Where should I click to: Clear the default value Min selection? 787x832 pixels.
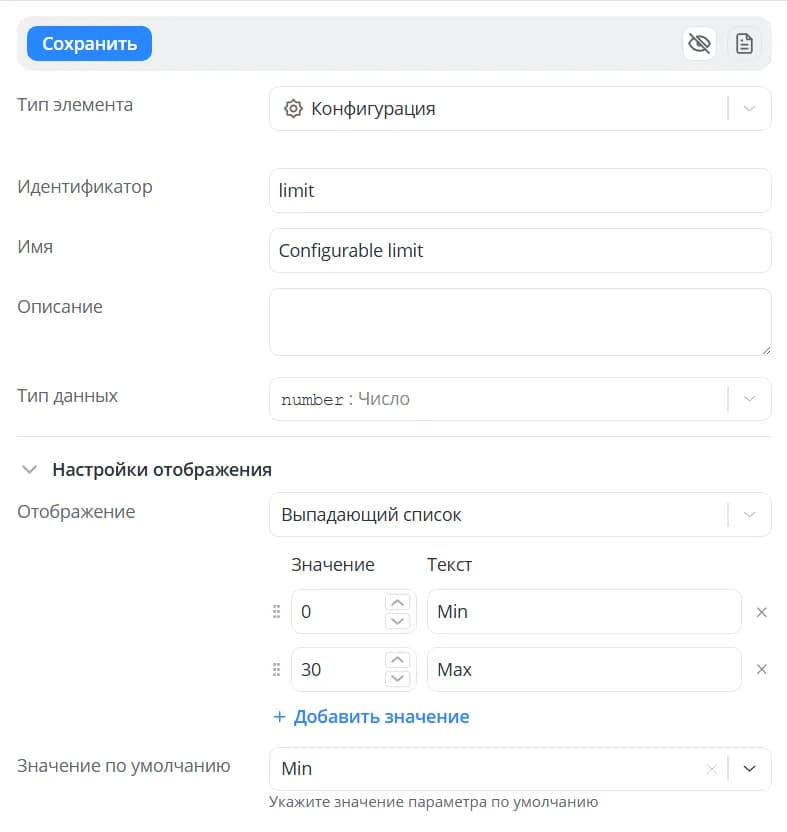click(x=712, y=769)
